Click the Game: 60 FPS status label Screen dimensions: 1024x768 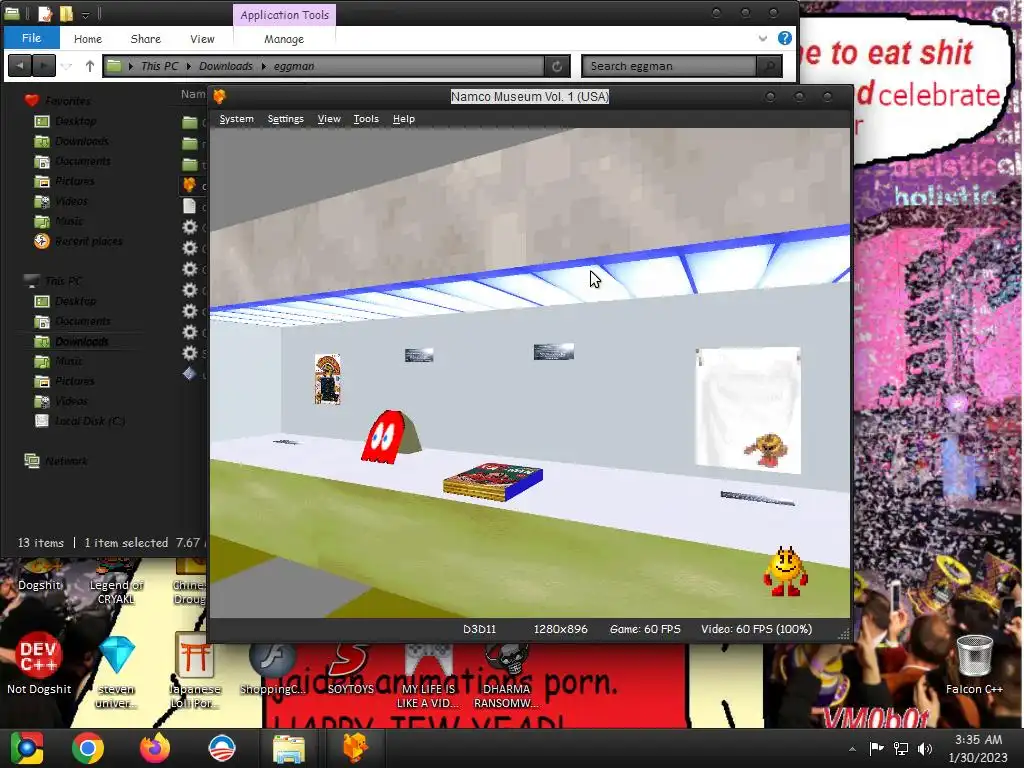coord(645,629)
